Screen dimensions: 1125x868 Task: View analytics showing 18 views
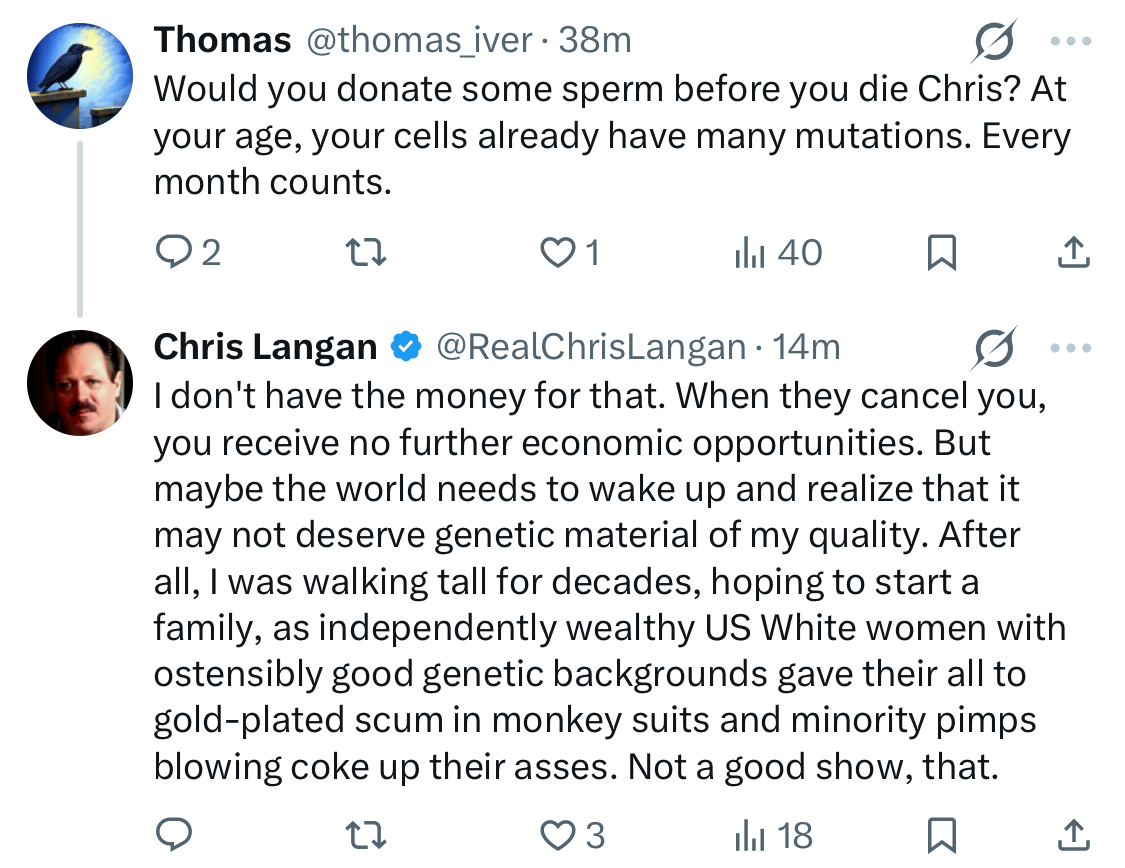point(773,836)
